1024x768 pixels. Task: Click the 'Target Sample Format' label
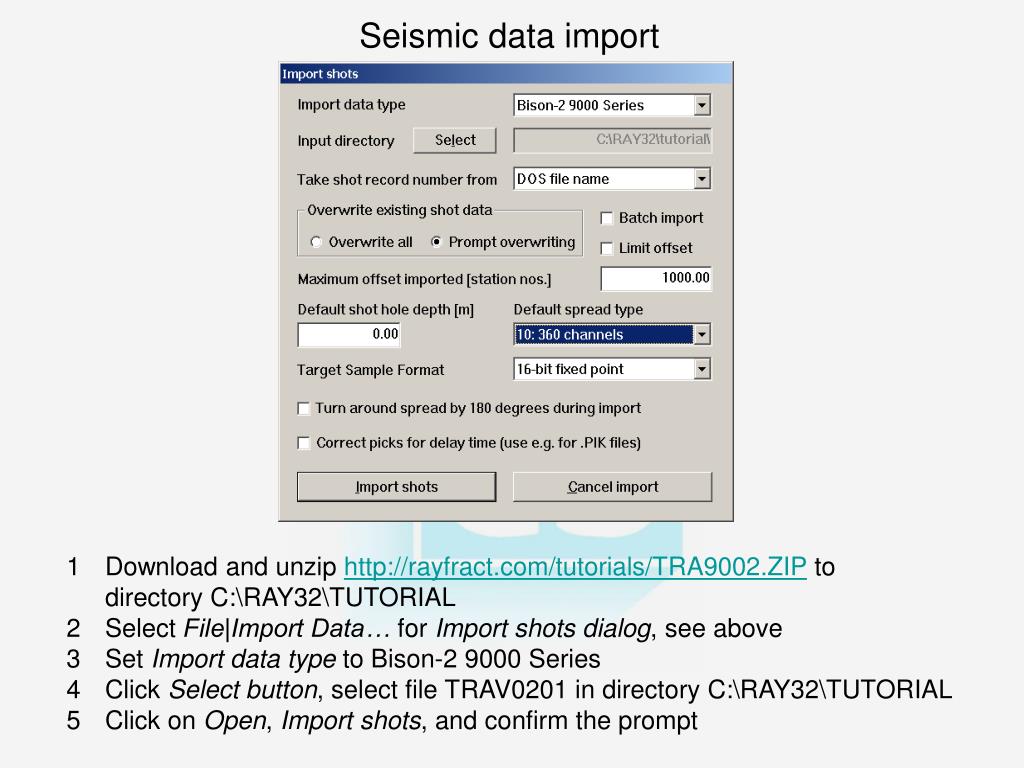370,370
